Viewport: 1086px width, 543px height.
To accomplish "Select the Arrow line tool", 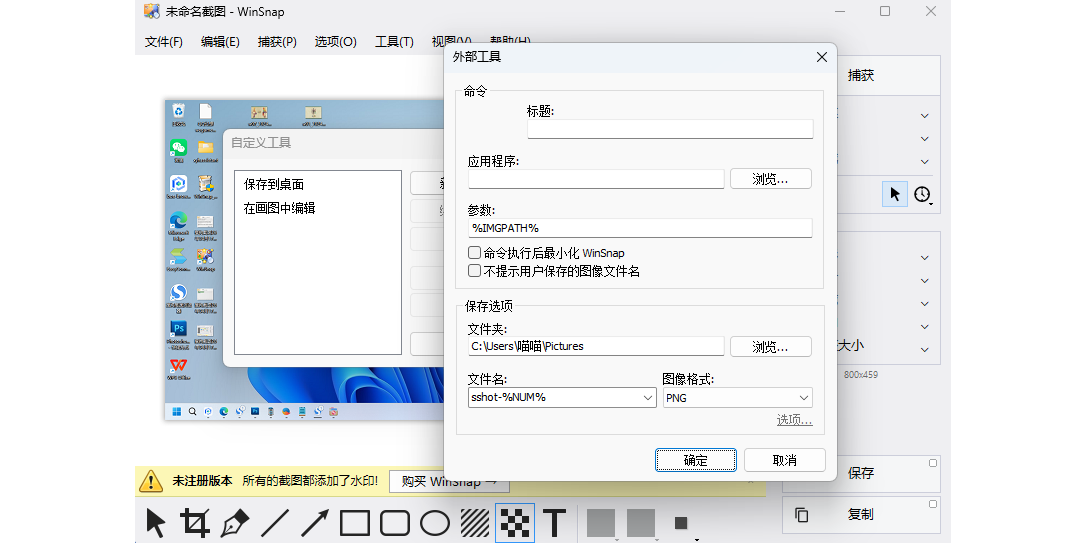I will (314, 523).
